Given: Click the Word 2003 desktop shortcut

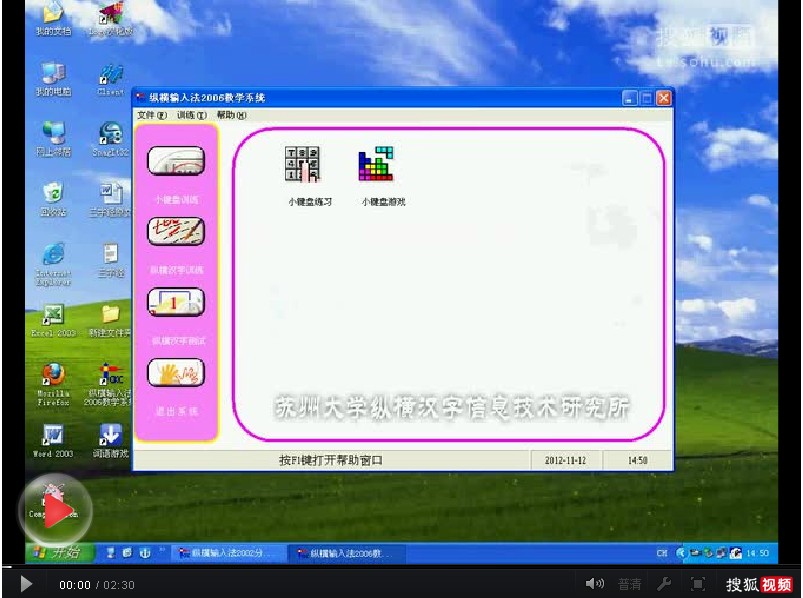Looking at the screenshot, I should click(x=53, y=440).
